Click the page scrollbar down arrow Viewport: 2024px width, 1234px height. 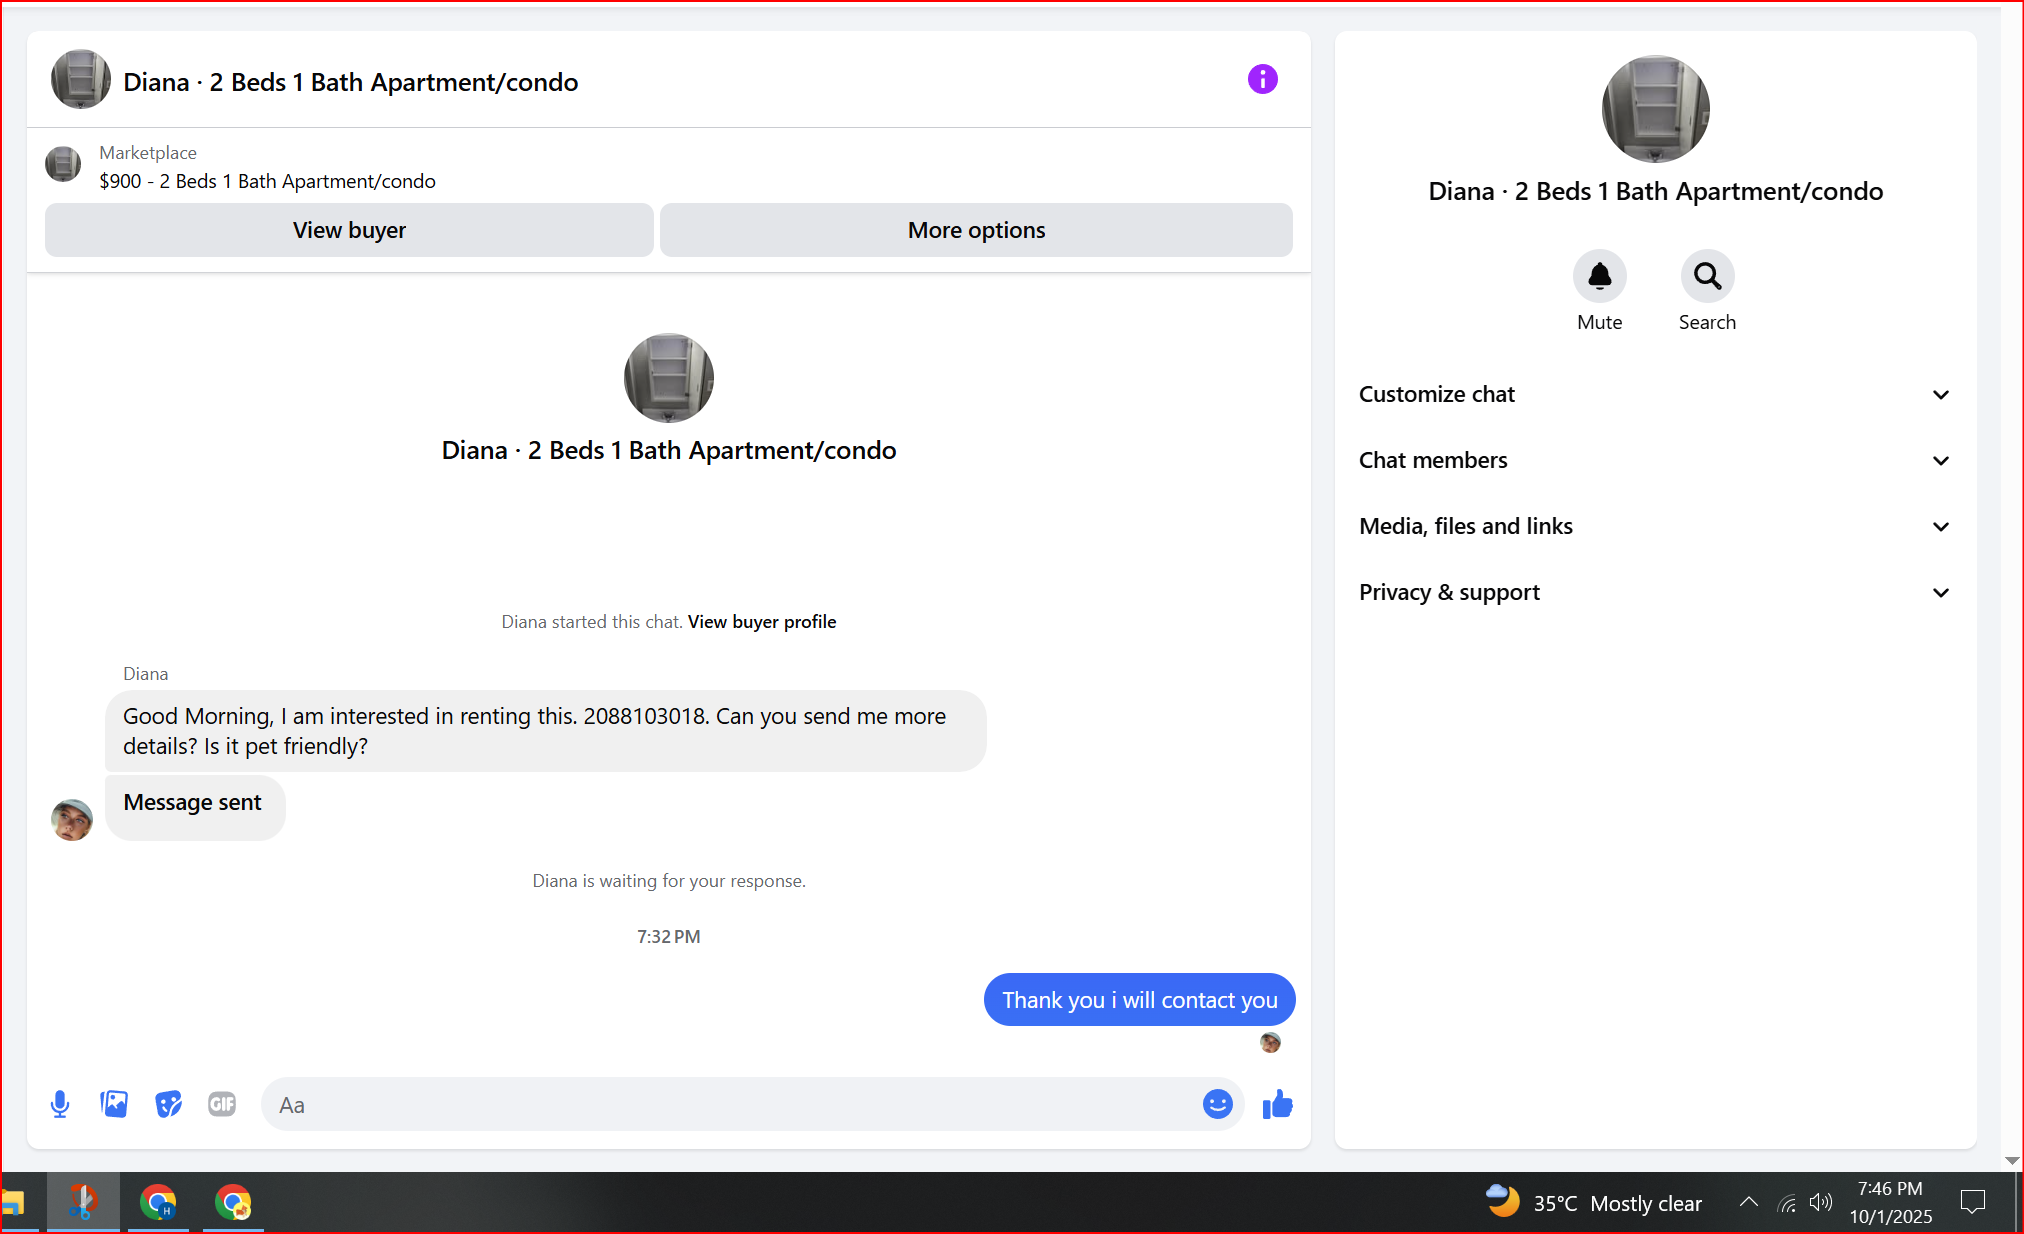2012,1161
